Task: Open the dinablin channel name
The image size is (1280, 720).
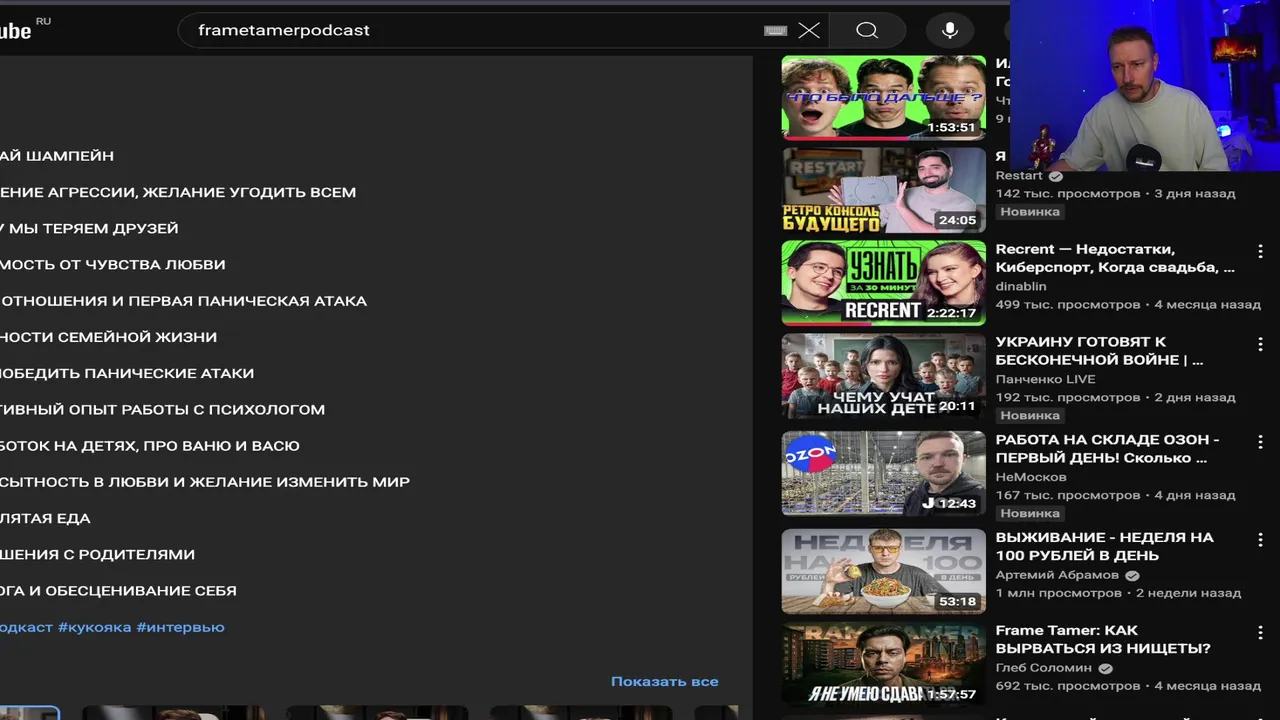Action: 1021,286
